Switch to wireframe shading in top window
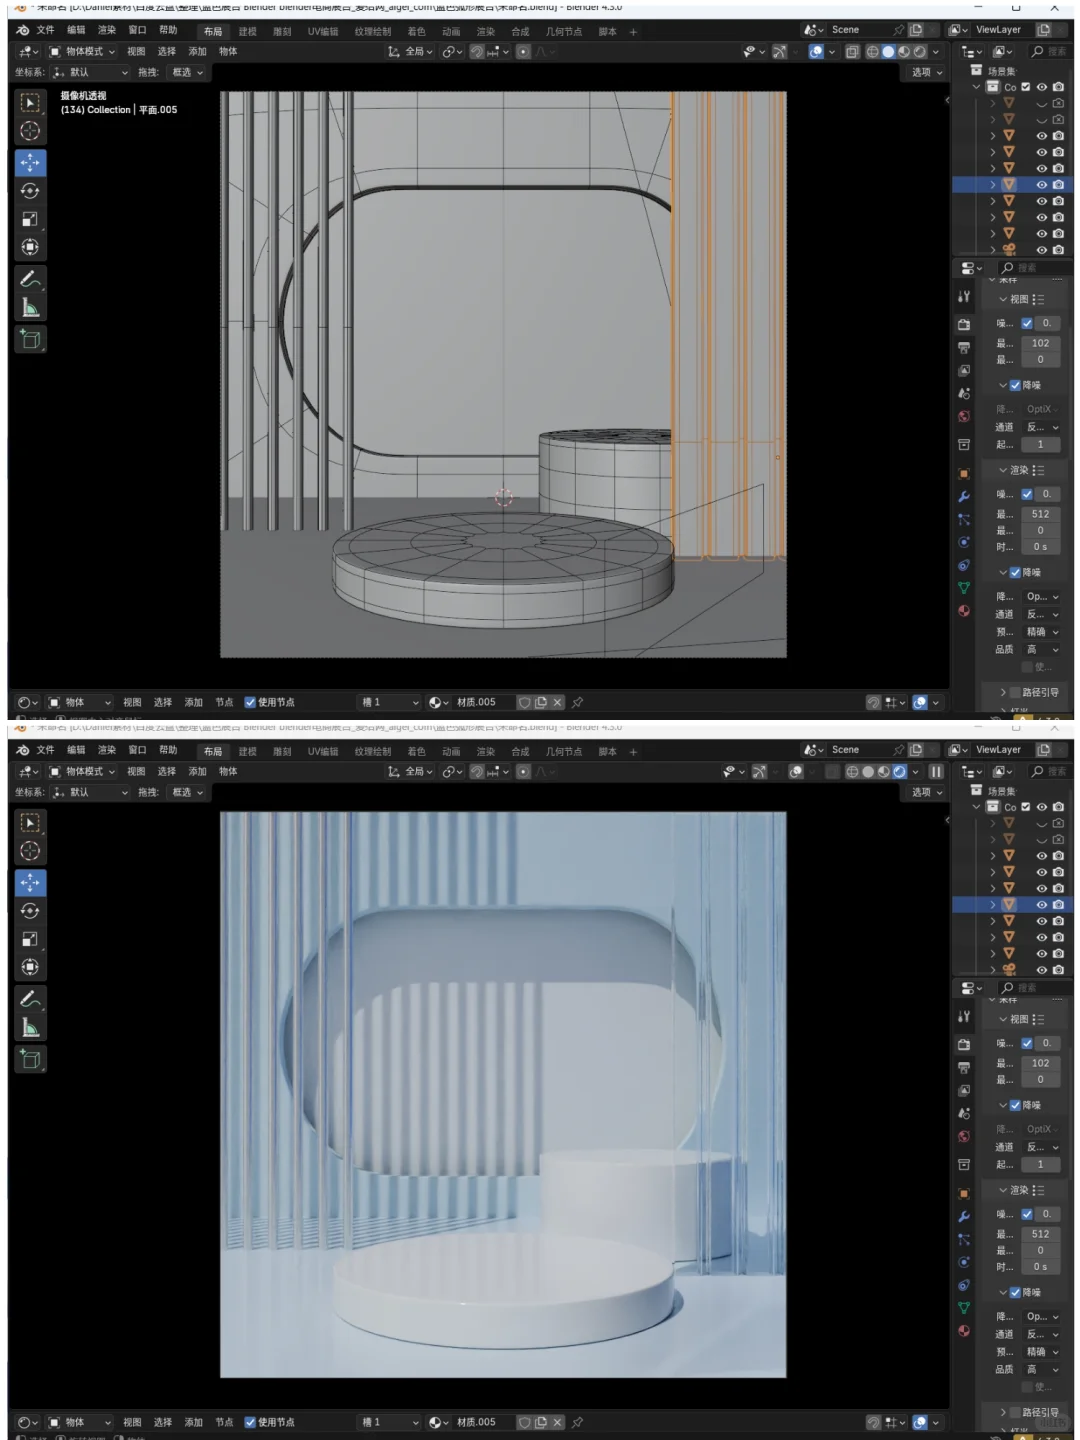 (872, 52)
